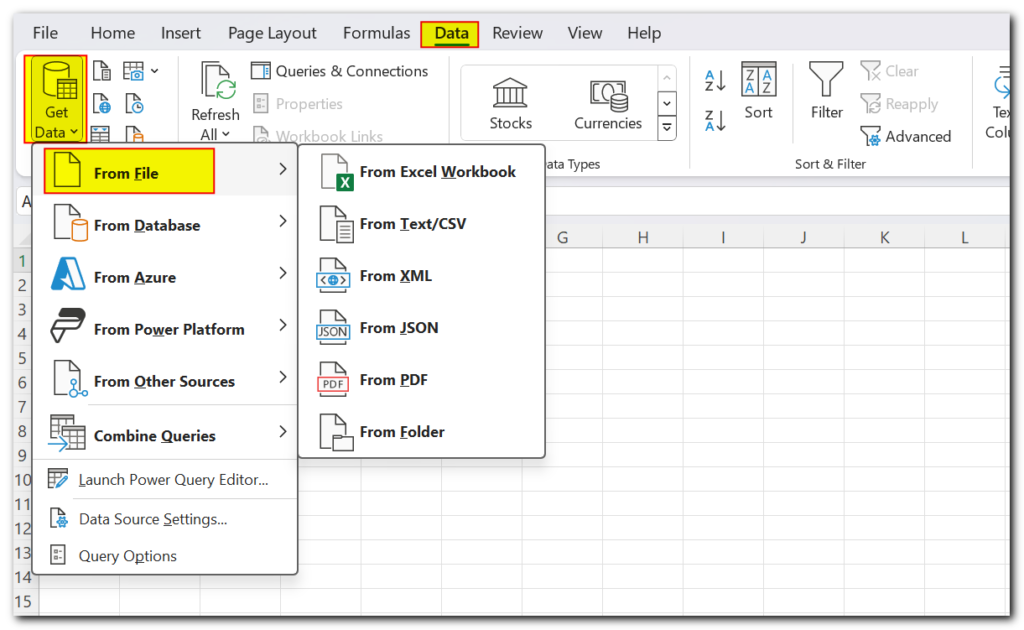Switch to the Page Layout tab
The height and width of the screenshot is (630, 1024).
point(272,33)
